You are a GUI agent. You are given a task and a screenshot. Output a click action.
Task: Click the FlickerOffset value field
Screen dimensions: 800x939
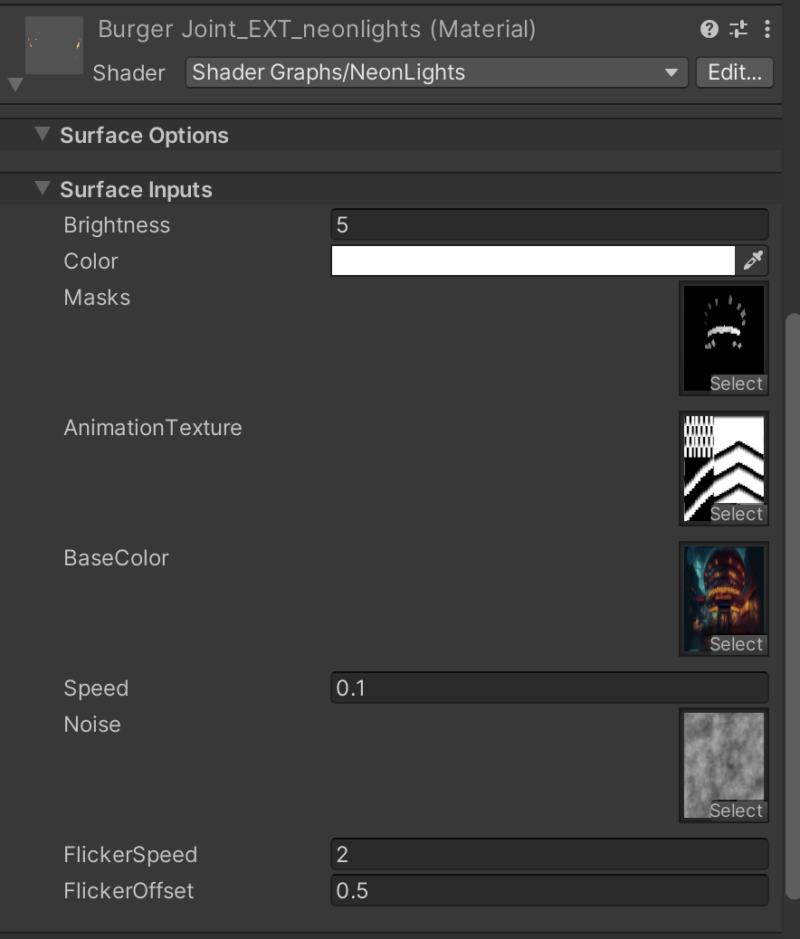(549, 890)
